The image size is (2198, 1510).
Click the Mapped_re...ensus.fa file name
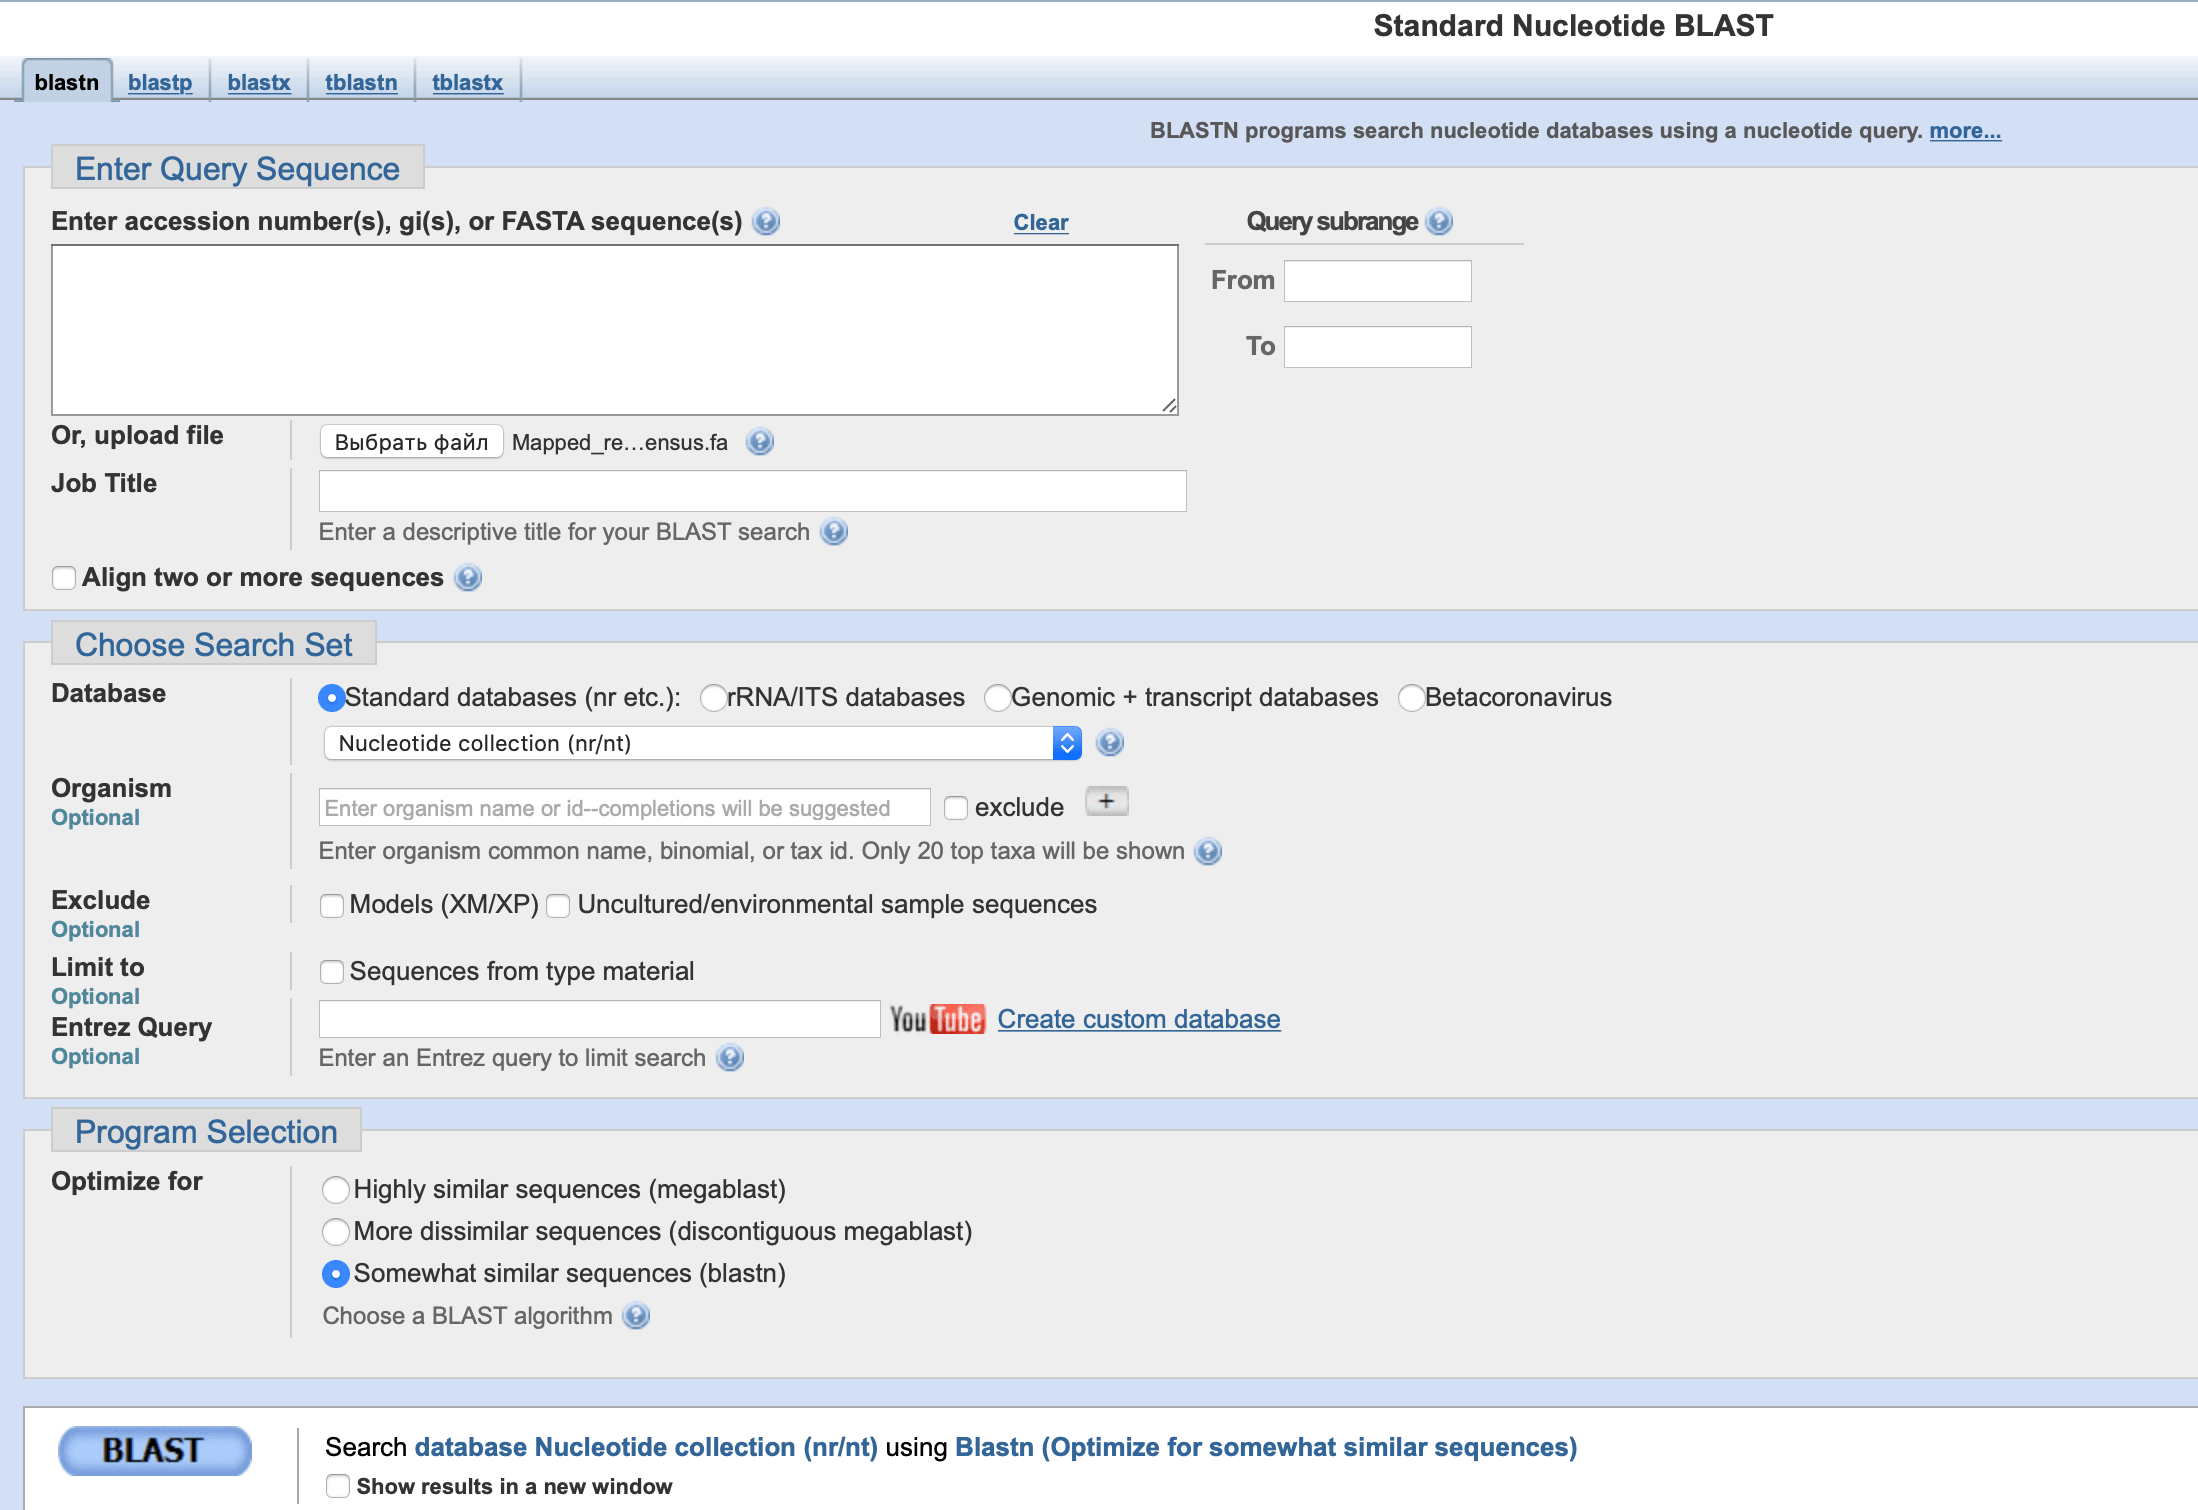[x=620, y=442]
